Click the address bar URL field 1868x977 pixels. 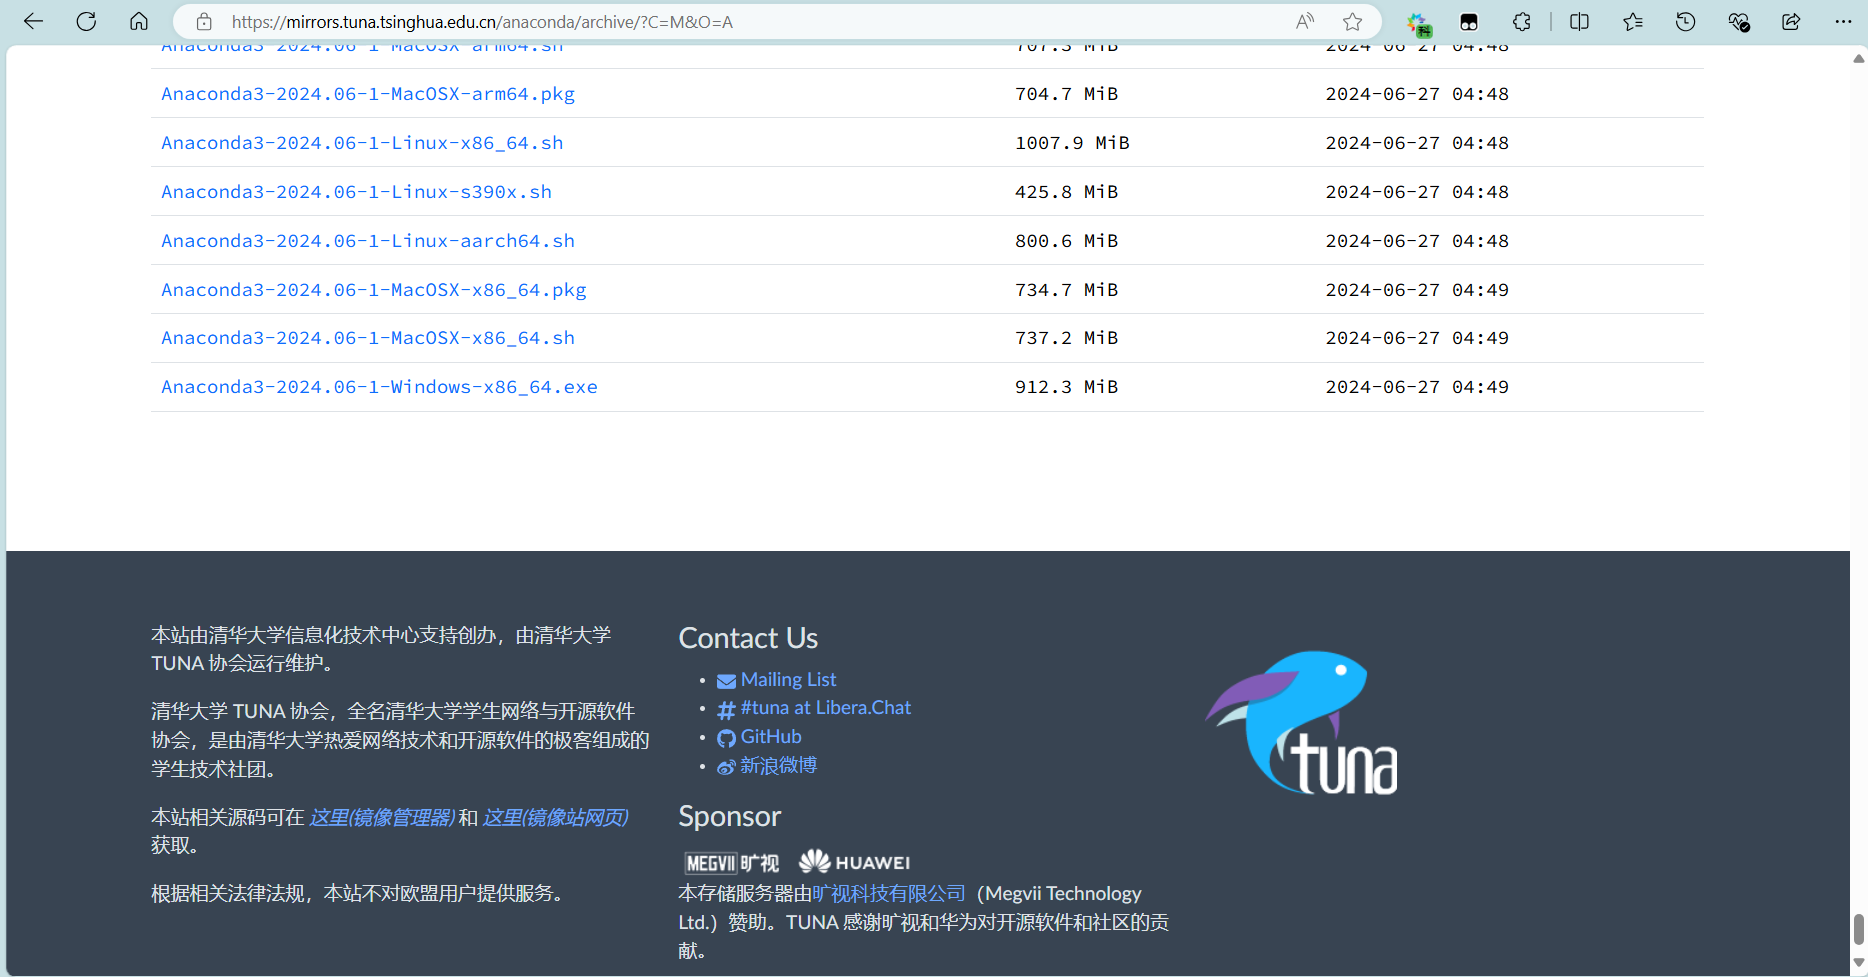(700, 22)
